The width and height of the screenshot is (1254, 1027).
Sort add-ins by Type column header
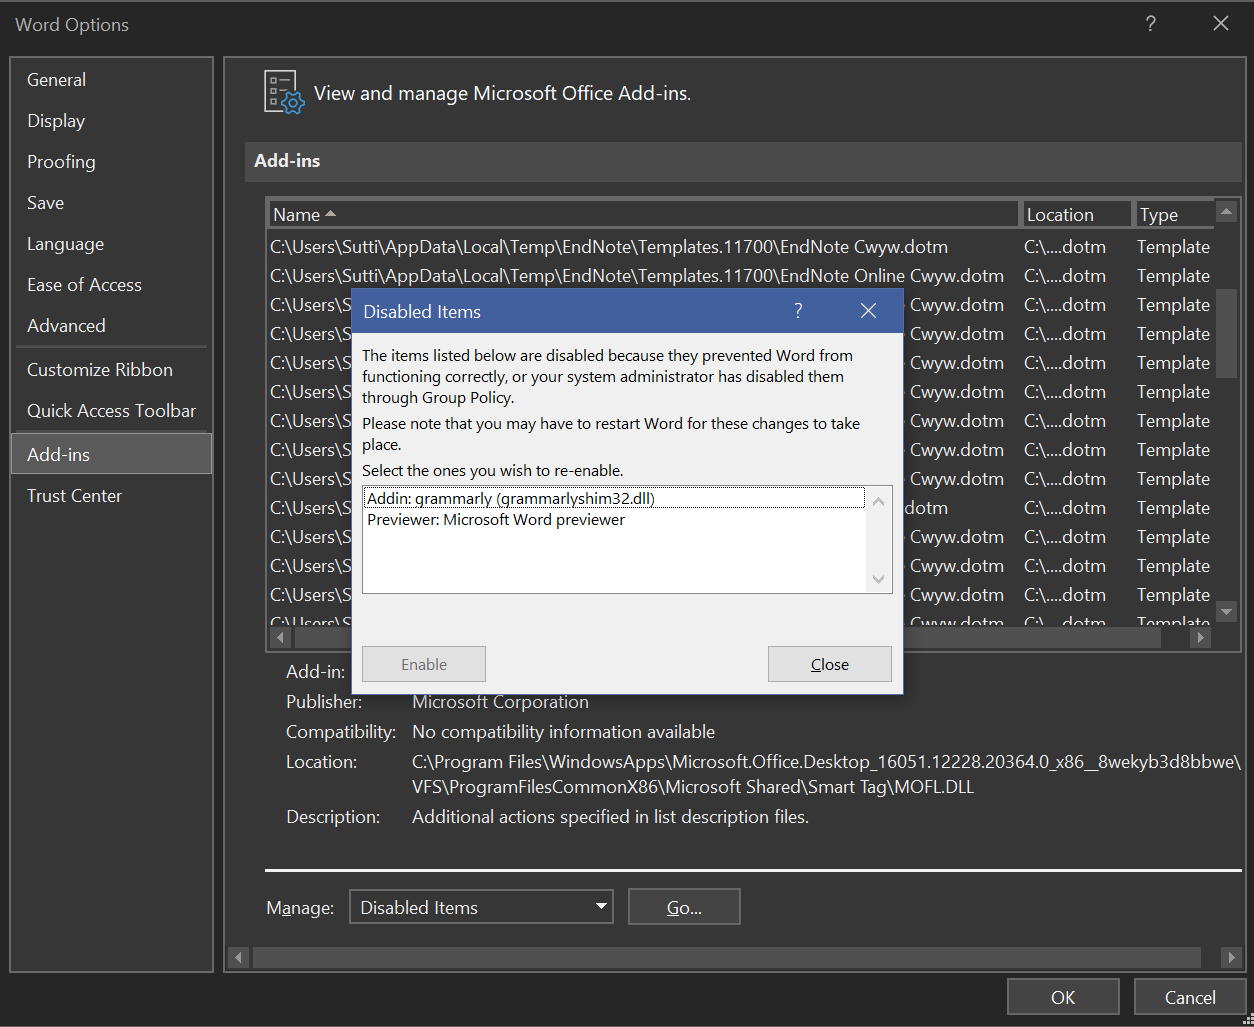click(x=1174, y=214)
